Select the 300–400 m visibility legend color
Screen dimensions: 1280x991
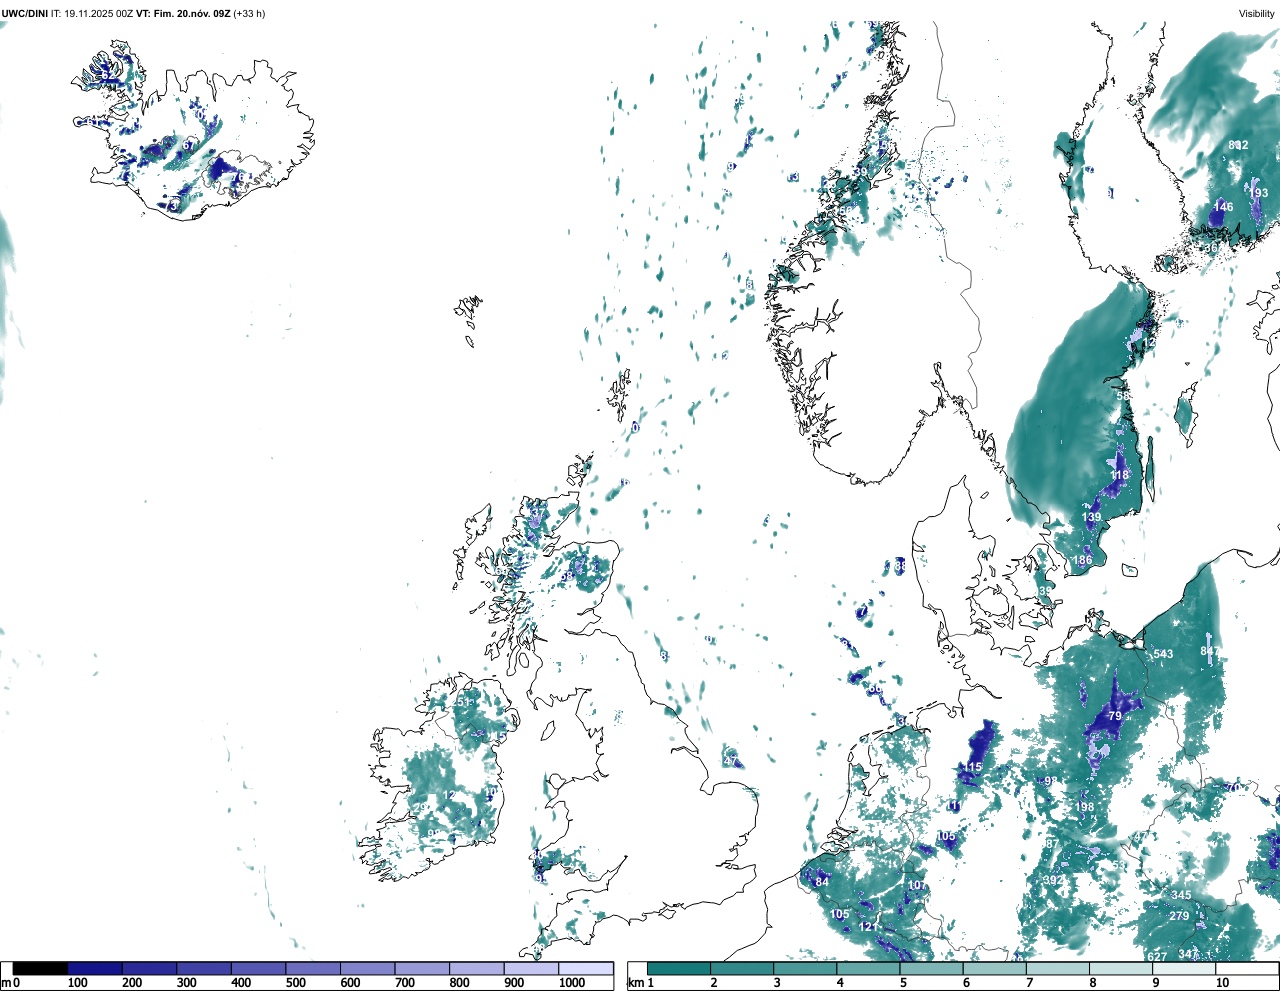point(204,968)
